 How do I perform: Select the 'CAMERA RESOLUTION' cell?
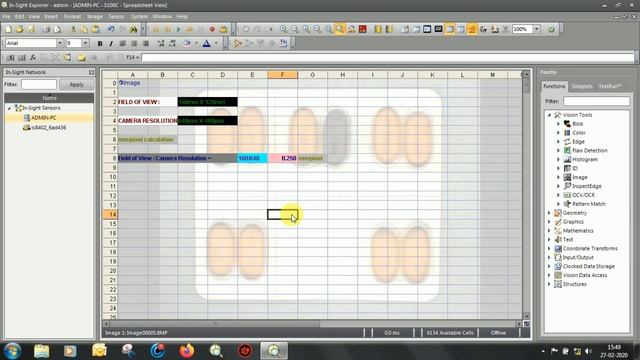coord(148,121)
